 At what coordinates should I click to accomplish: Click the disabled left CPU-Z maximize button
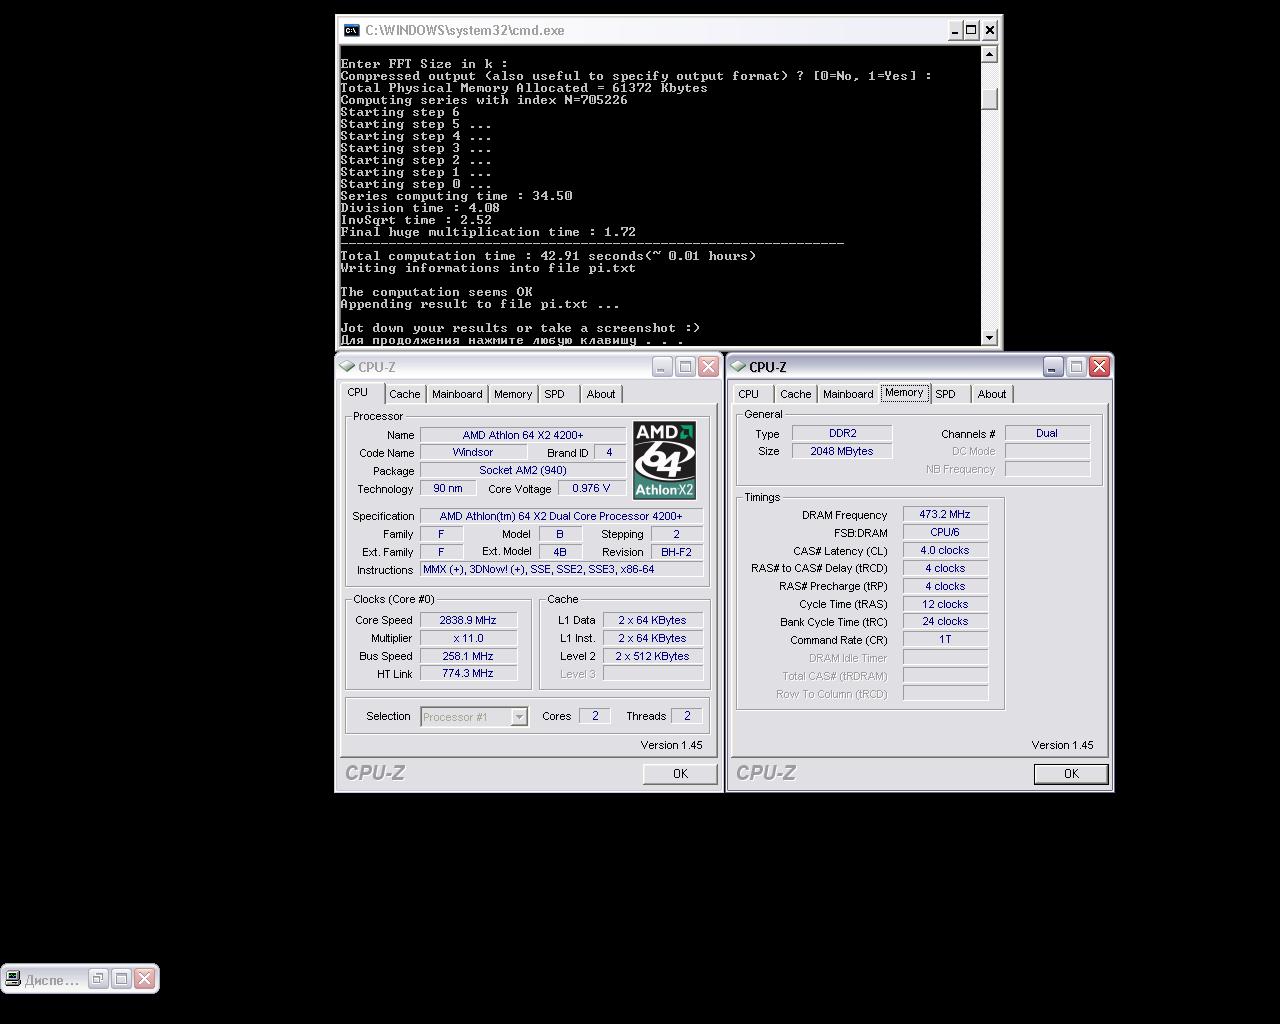tap(685, 367)
